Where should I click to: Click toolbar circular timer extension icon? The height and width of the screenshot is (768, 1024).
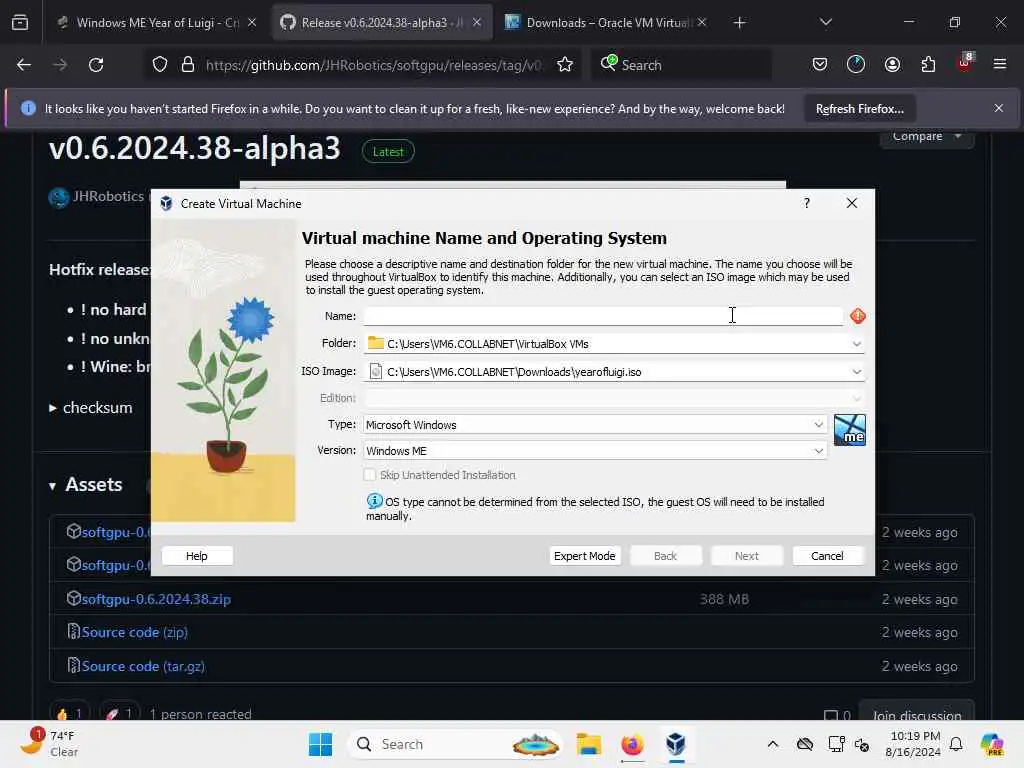tap(856, 65)
